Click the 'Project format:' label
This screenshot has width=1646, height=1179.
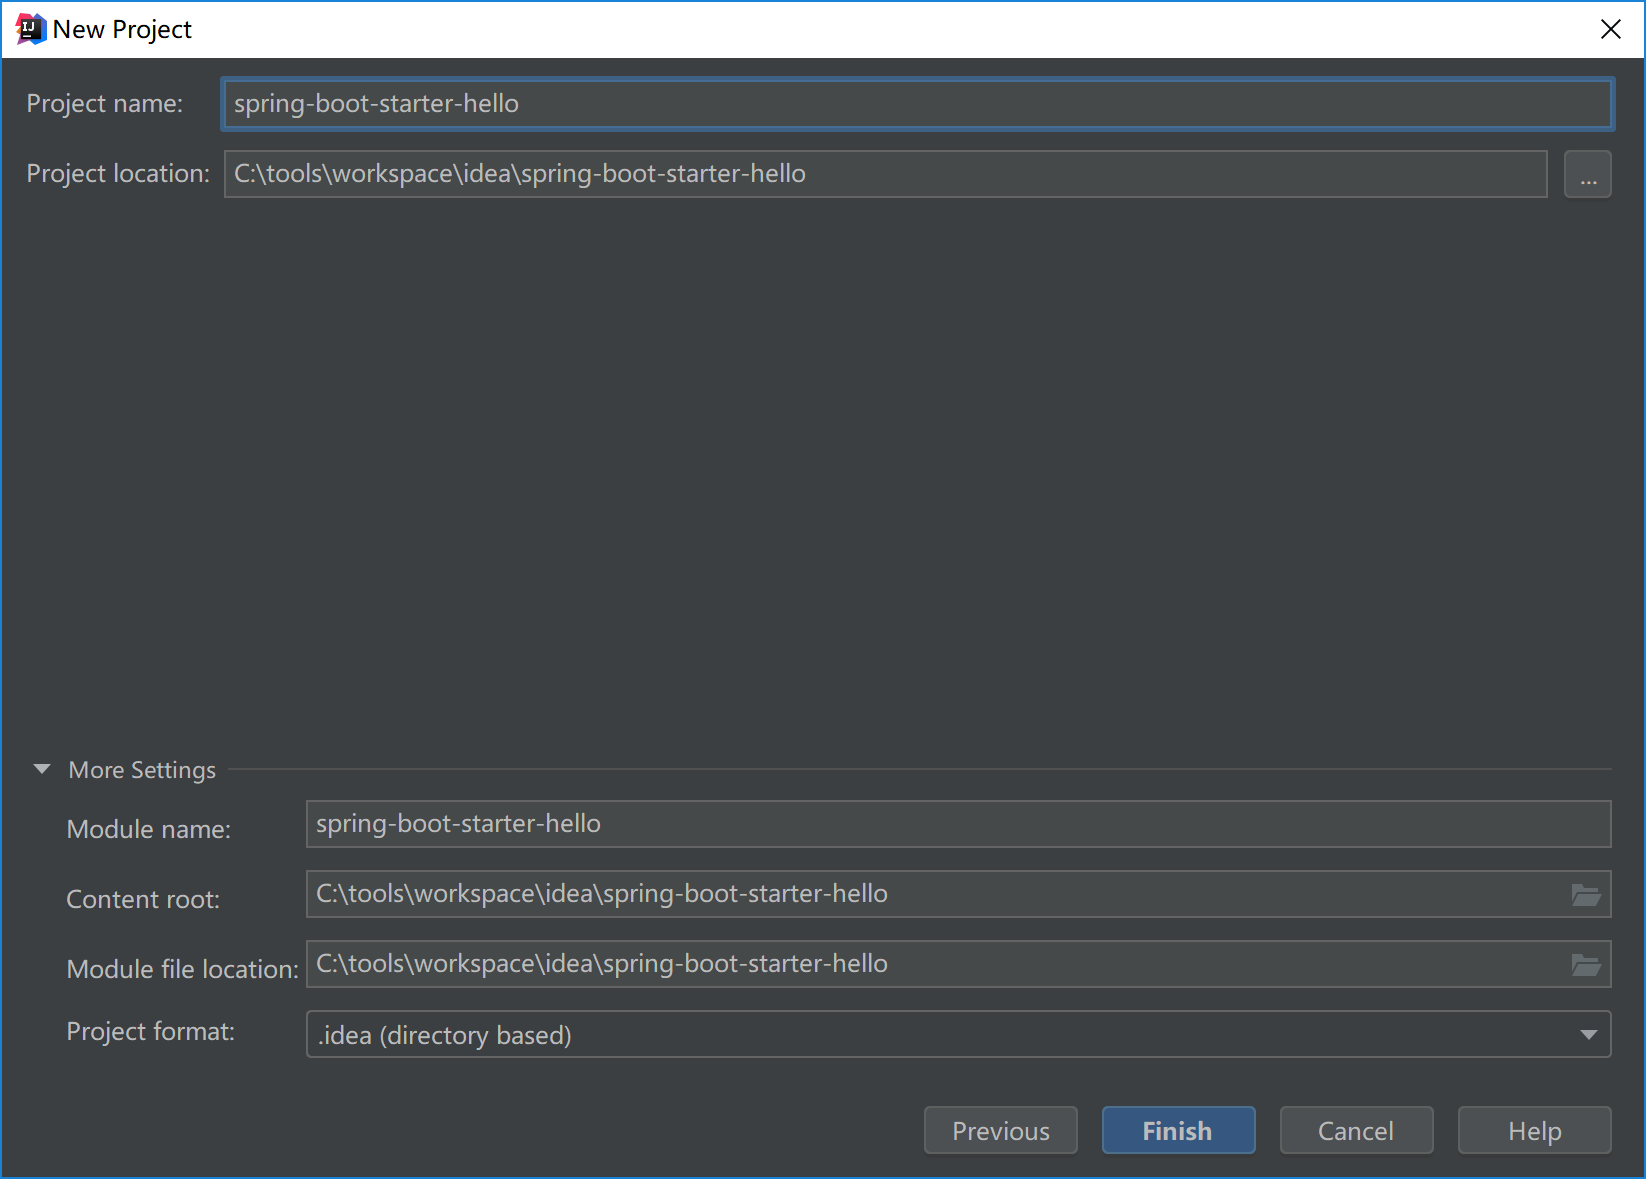click(x=151, y=1031)
